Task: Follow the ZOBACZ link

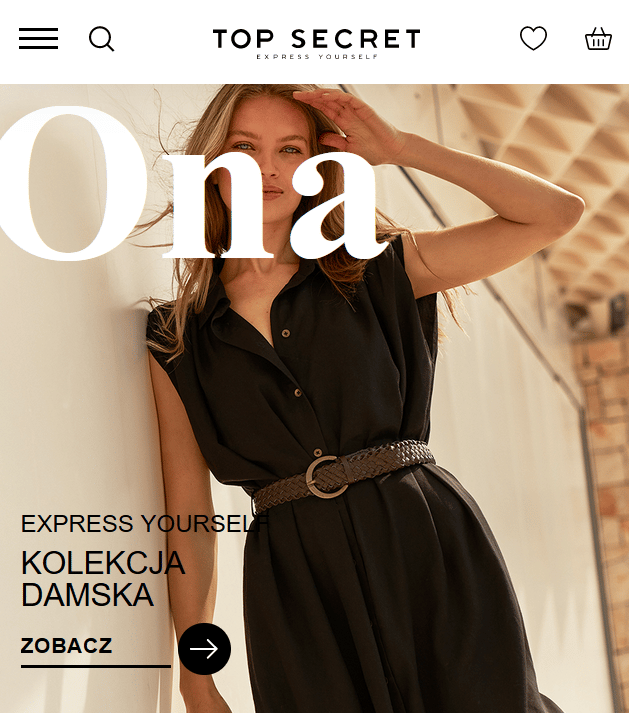Action: (66, 646)
